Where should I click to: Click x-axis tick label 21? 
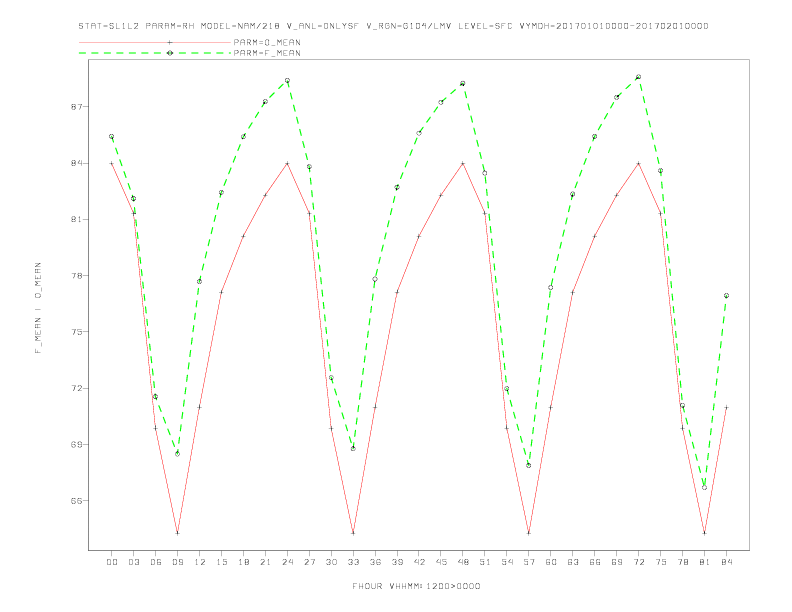tap(265, 562)
